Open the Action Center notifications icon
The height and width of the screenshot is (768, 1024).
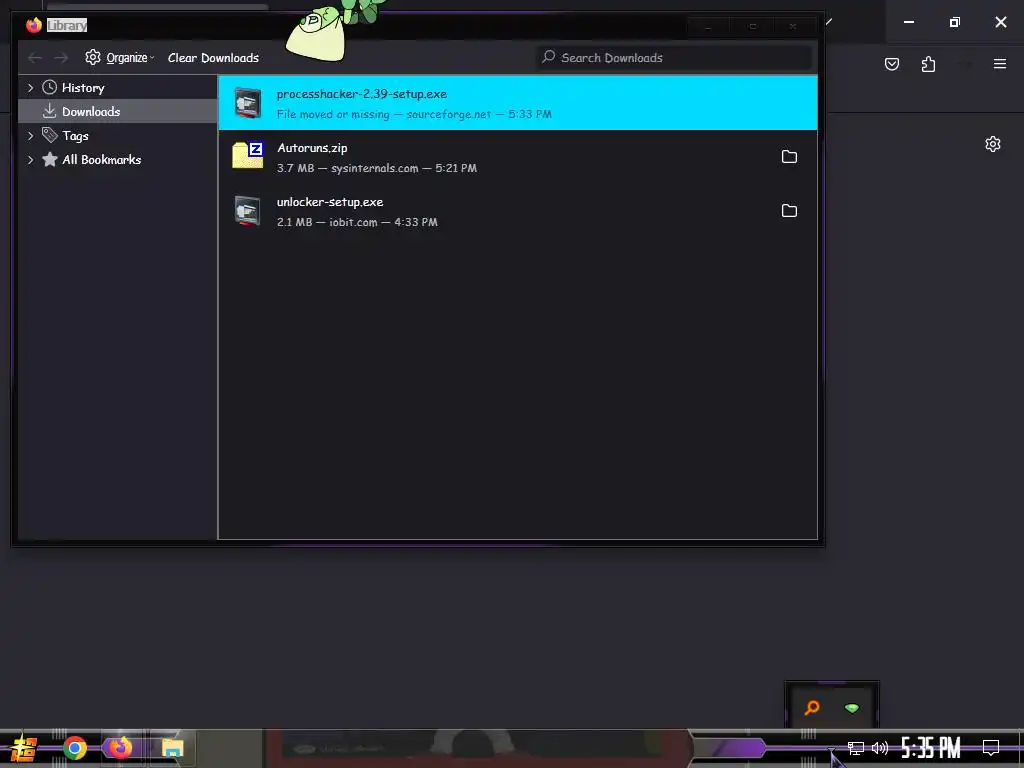(991, 747)
